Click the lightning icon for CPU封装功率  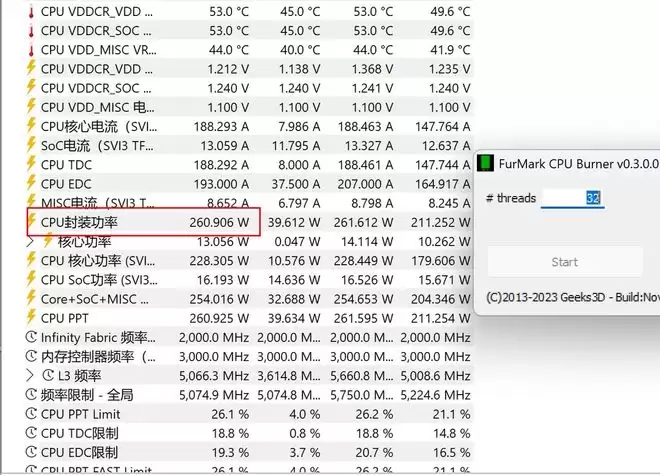(x=30, y=222)
